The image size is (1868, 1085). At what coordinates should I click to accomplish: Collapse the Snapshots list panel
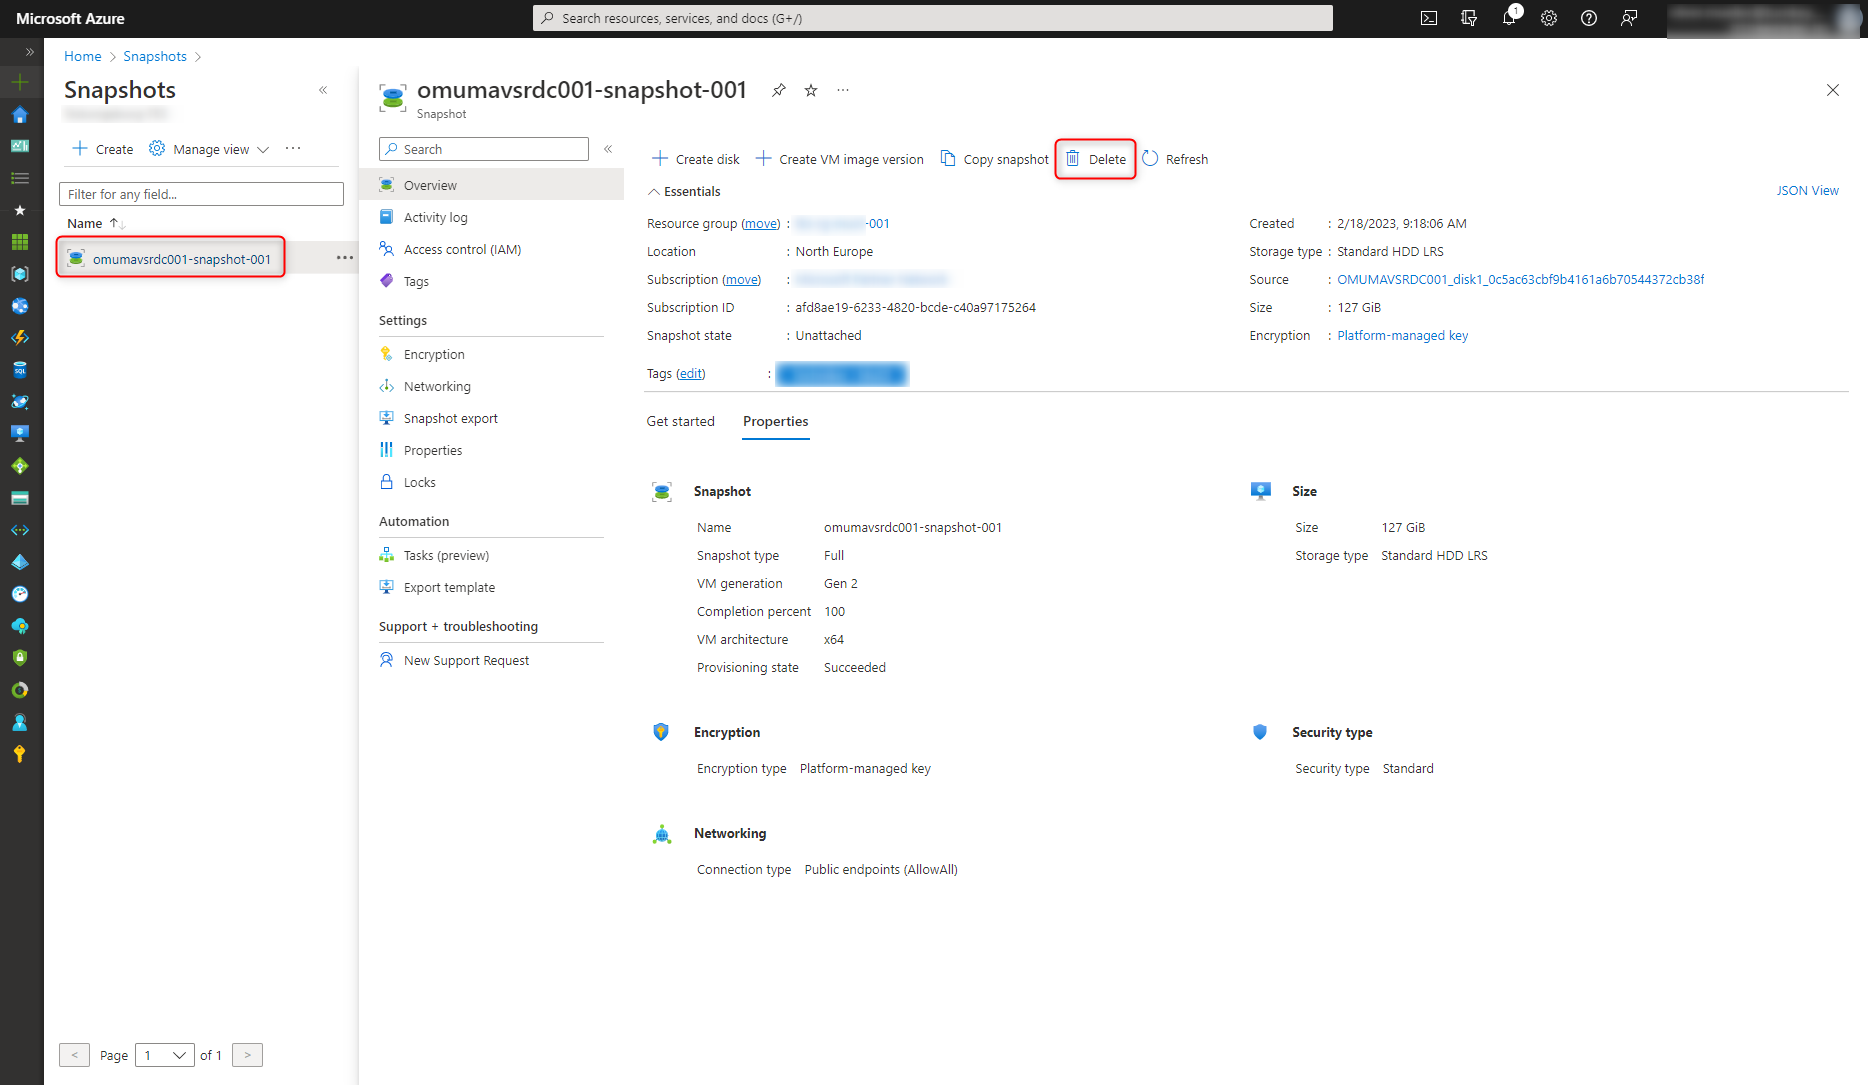coord(323,89)
